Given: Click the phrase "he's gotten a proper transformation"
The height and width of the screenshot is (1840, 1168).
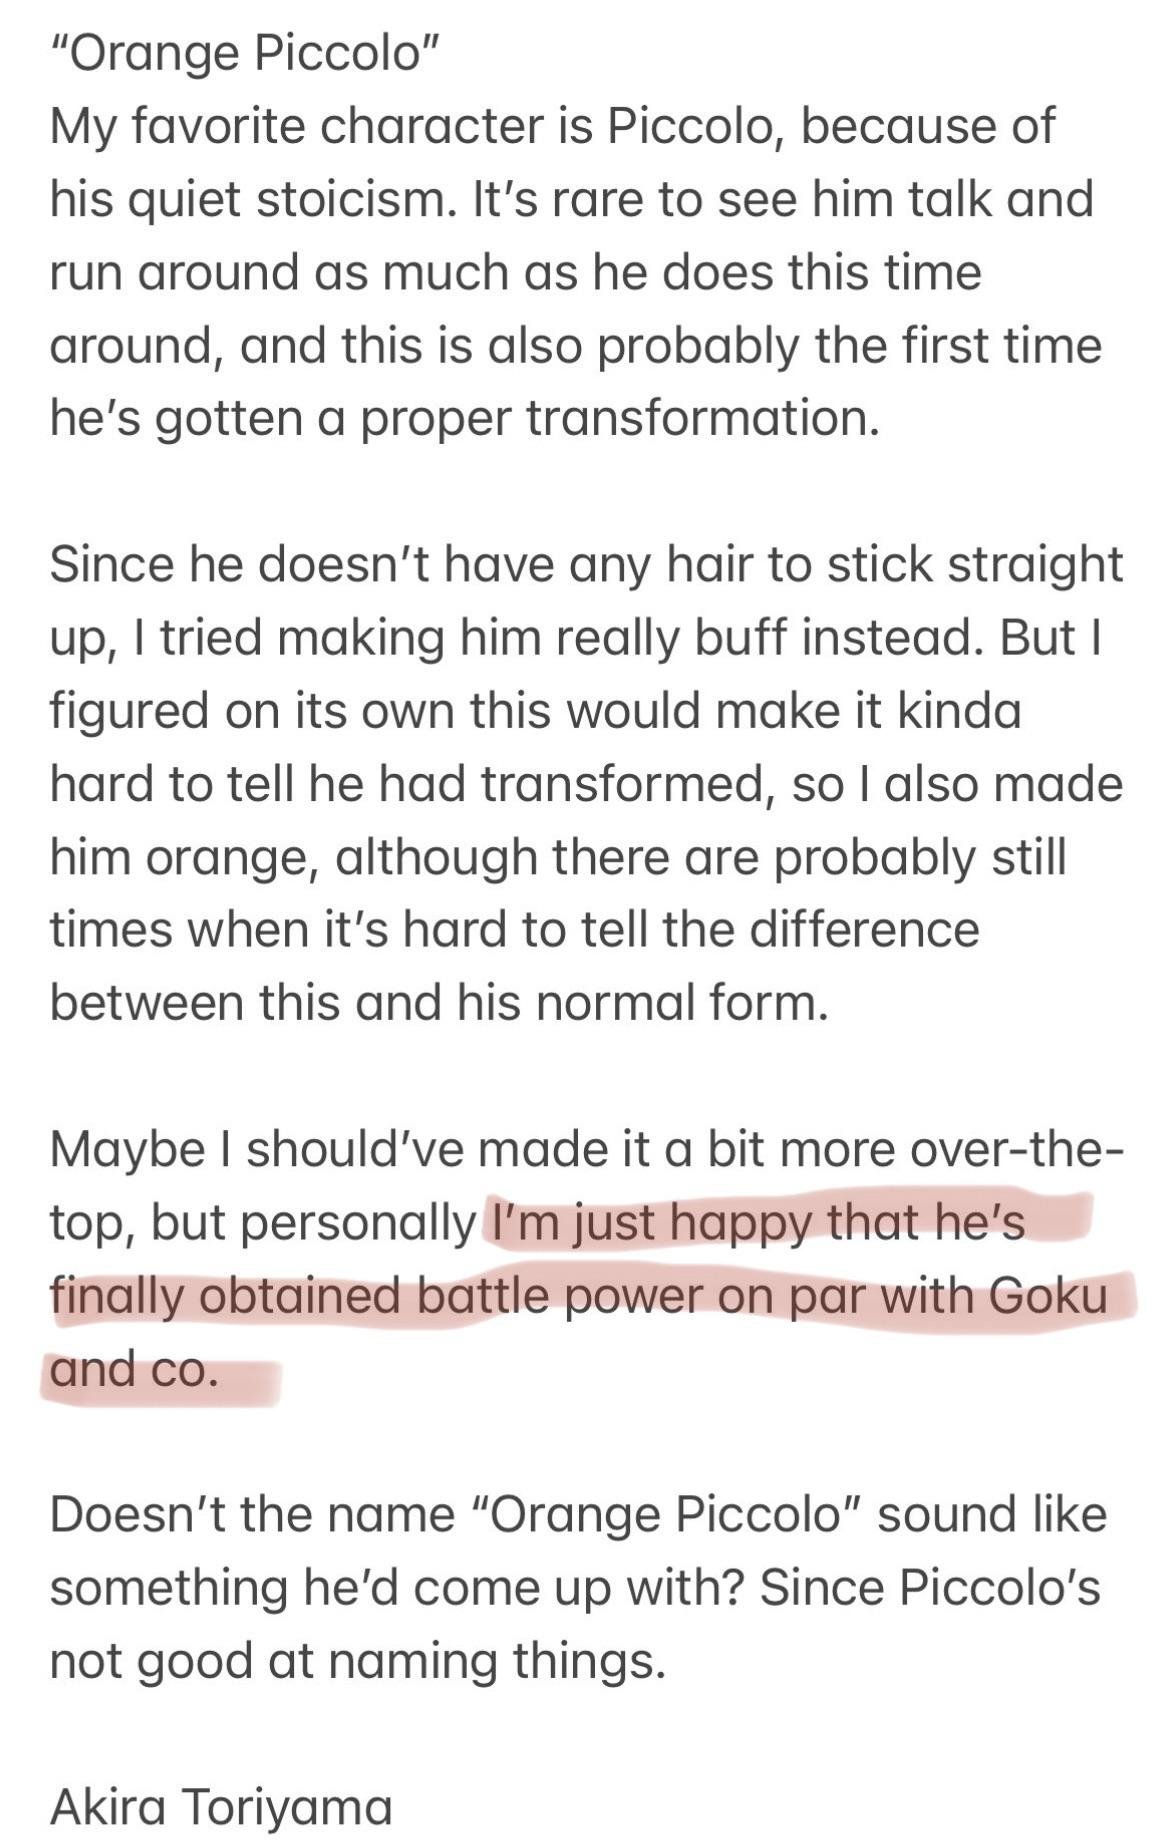Looking at the screenshot, I should (465, 418).
